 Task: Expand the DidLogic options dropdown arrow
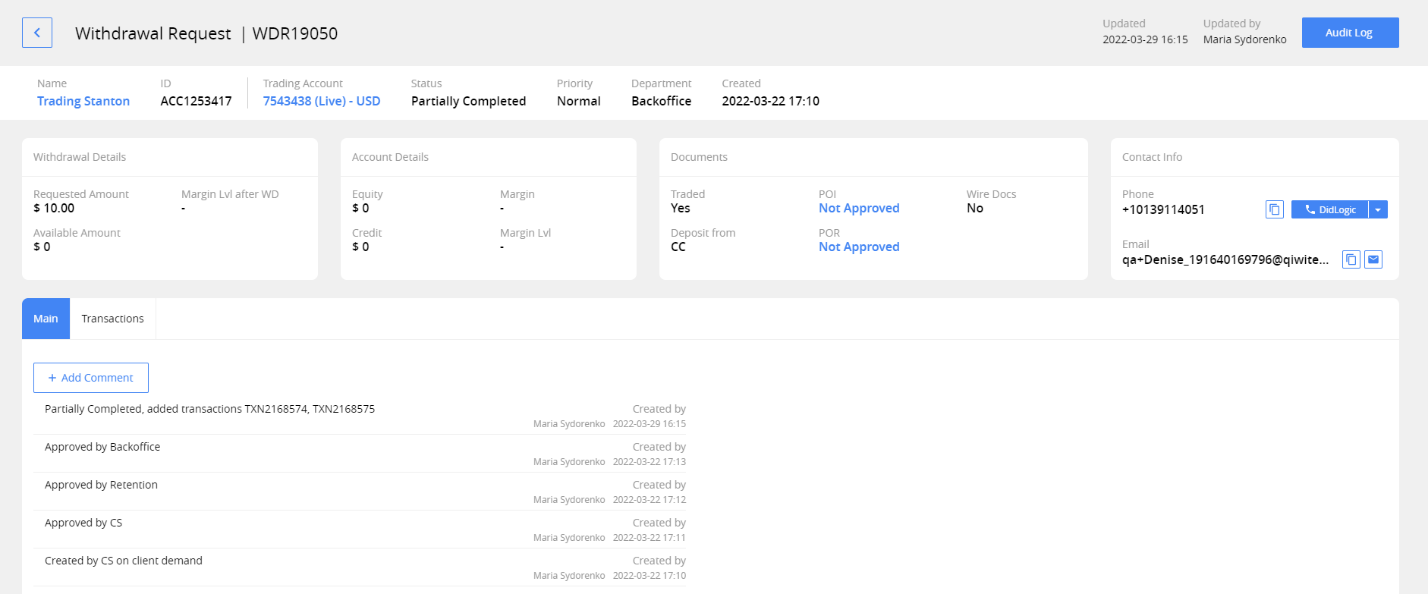pos(1378,209)
